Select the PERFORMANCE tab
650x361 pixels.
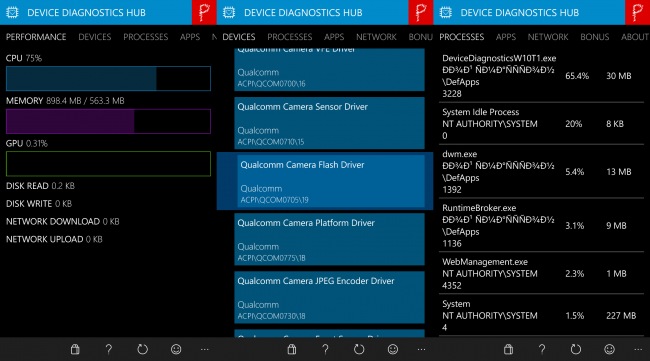pos(36,37)
